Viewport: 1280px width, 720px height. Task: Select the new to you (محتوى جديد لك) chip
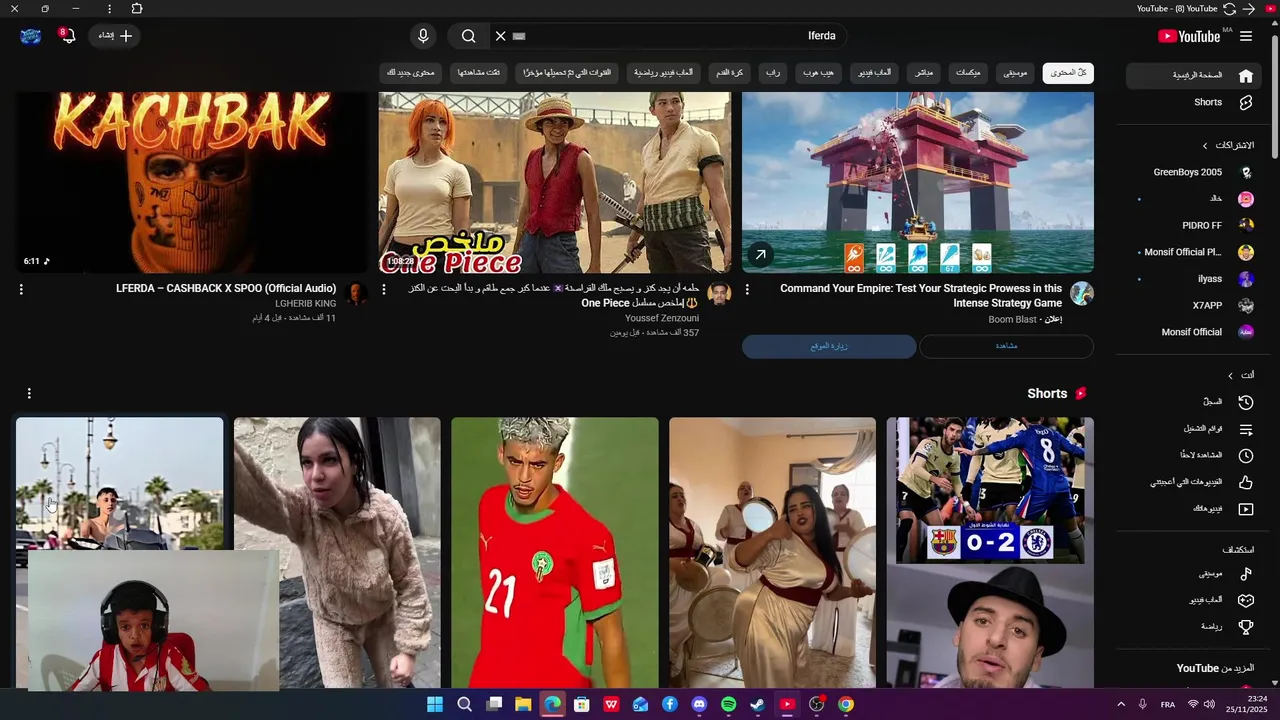412,73
